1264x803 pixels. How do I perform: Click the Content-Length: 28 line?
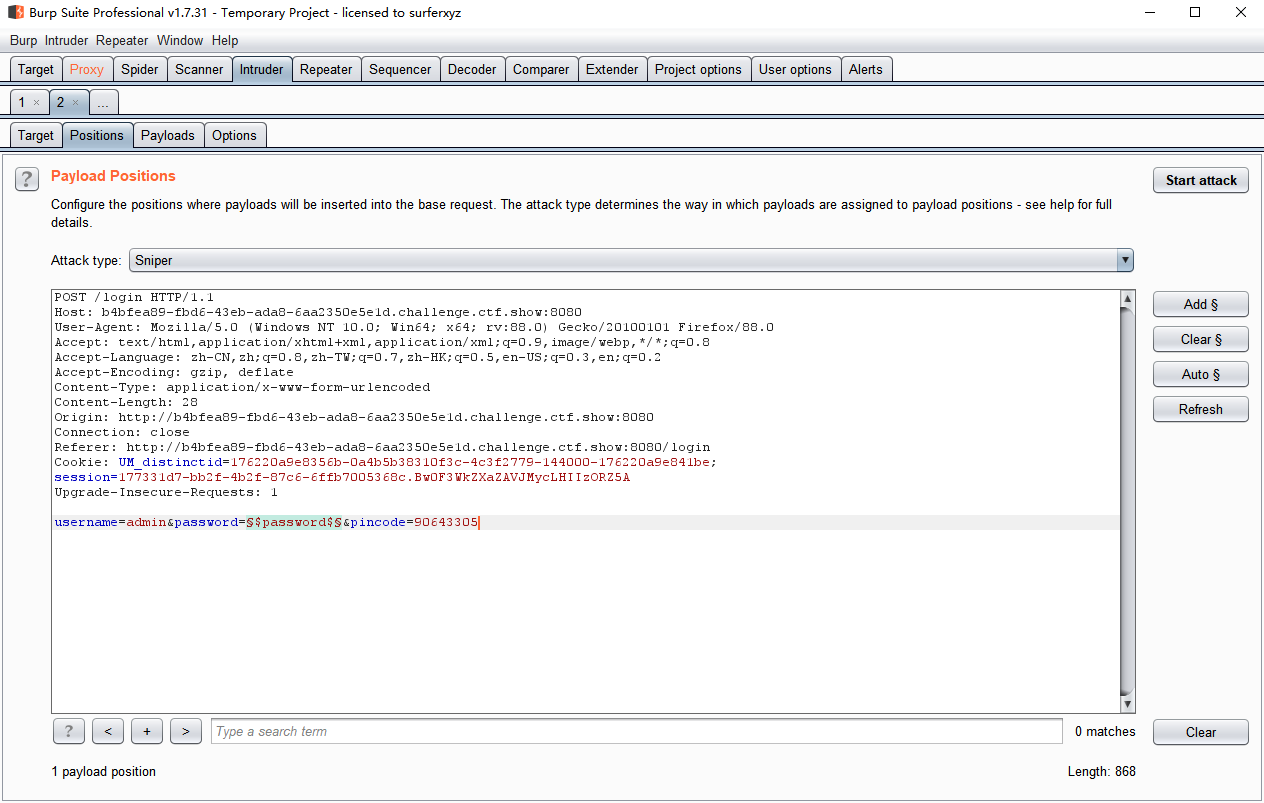coord(126,402)
